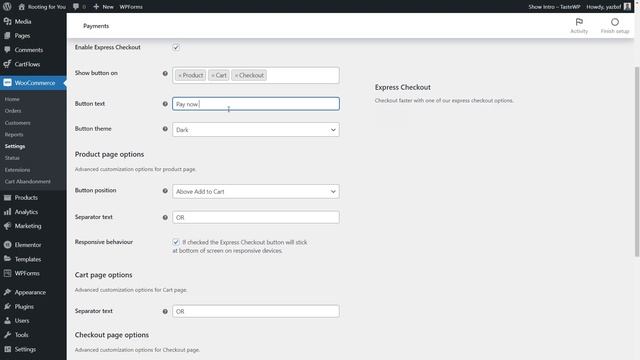Click the Users icon in sidebar

[7, 320]
